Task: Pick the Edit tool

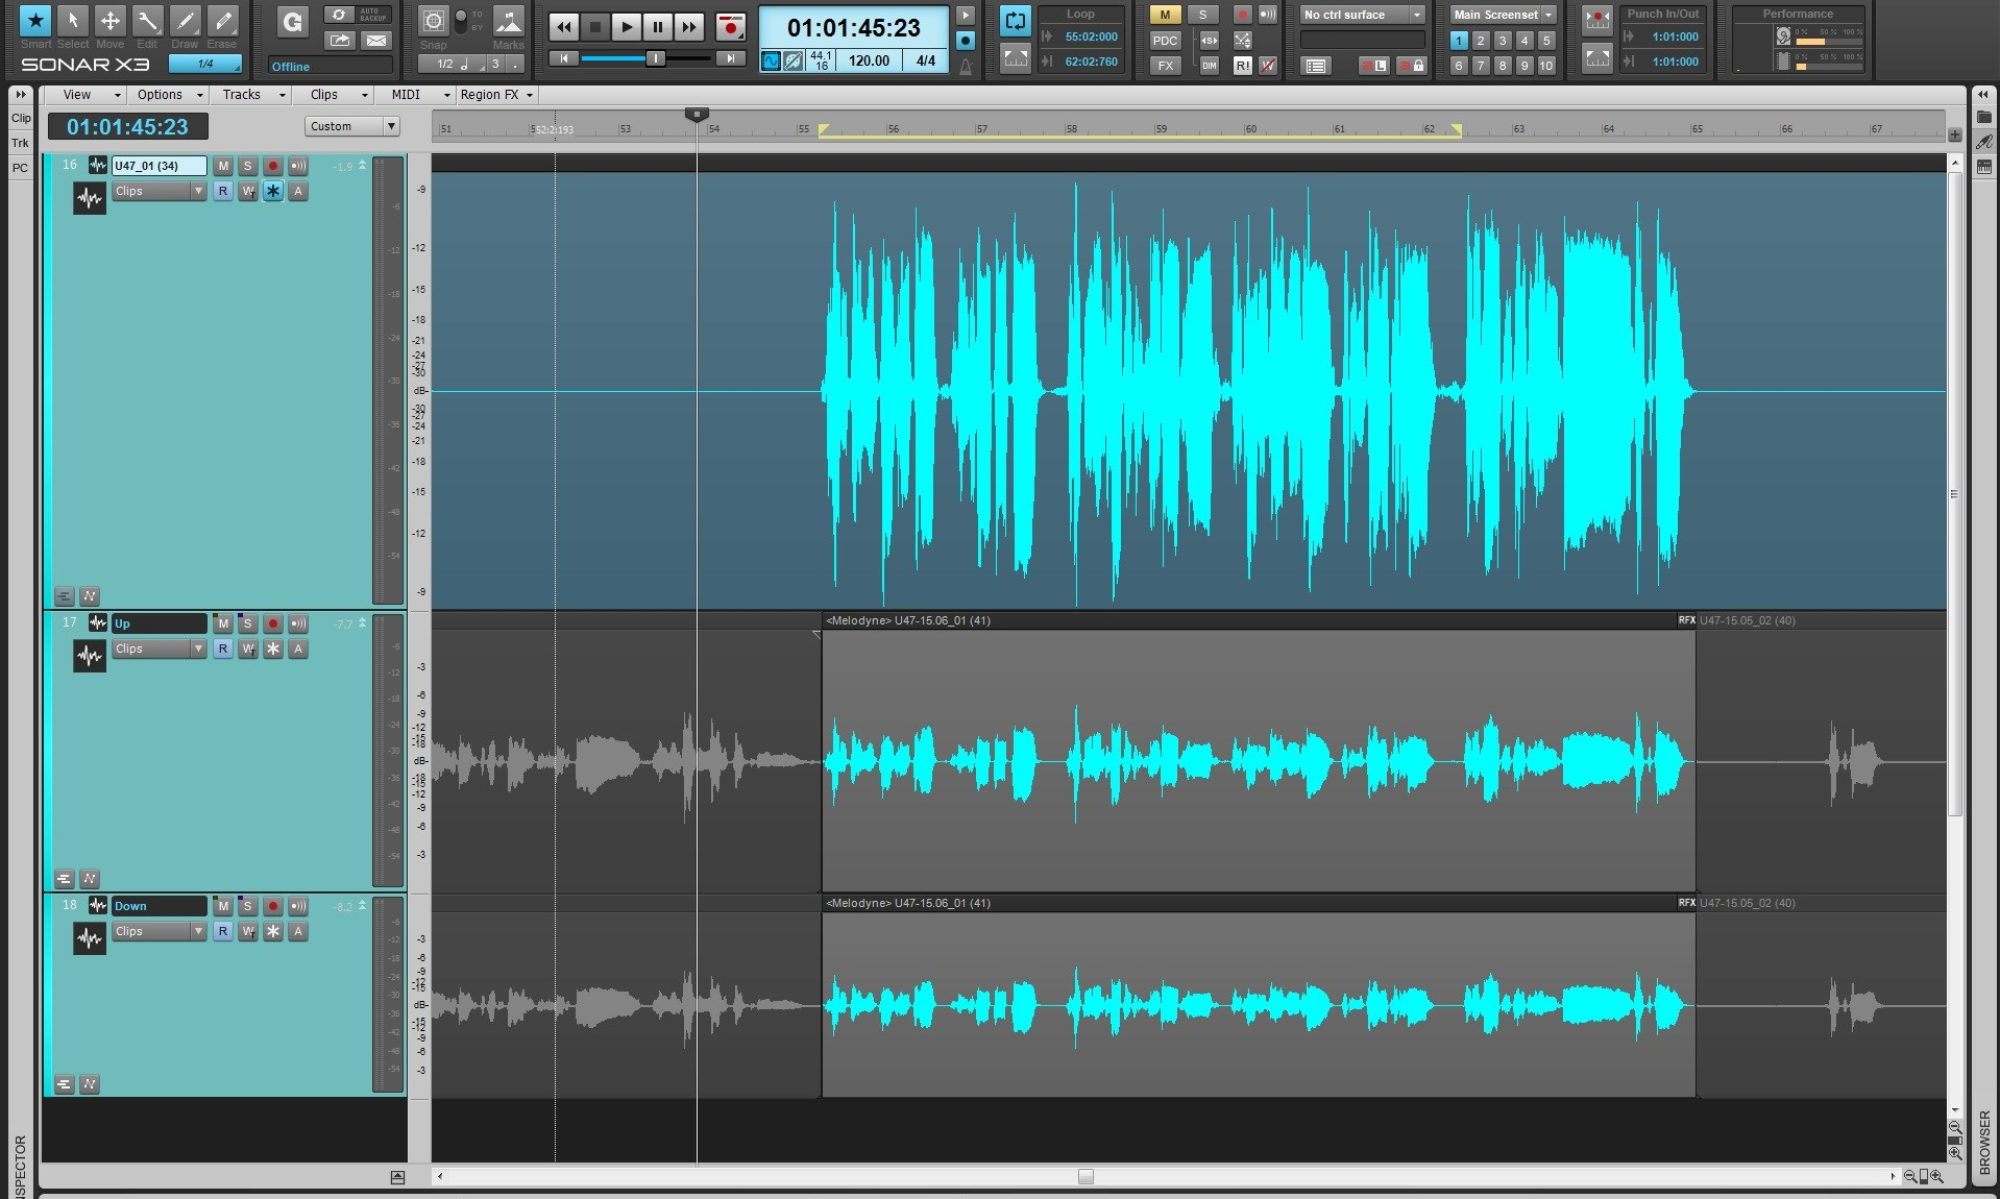Action: click(147, 20)
